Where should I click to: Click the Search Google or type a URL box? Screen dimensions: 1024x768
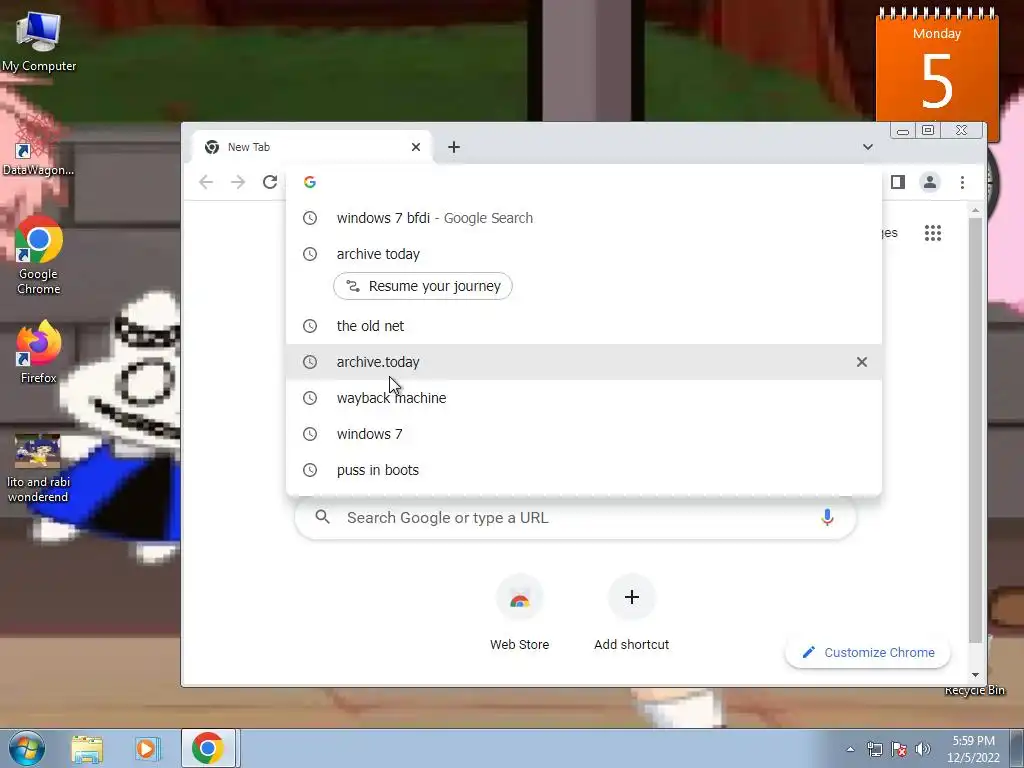[575, 518]
